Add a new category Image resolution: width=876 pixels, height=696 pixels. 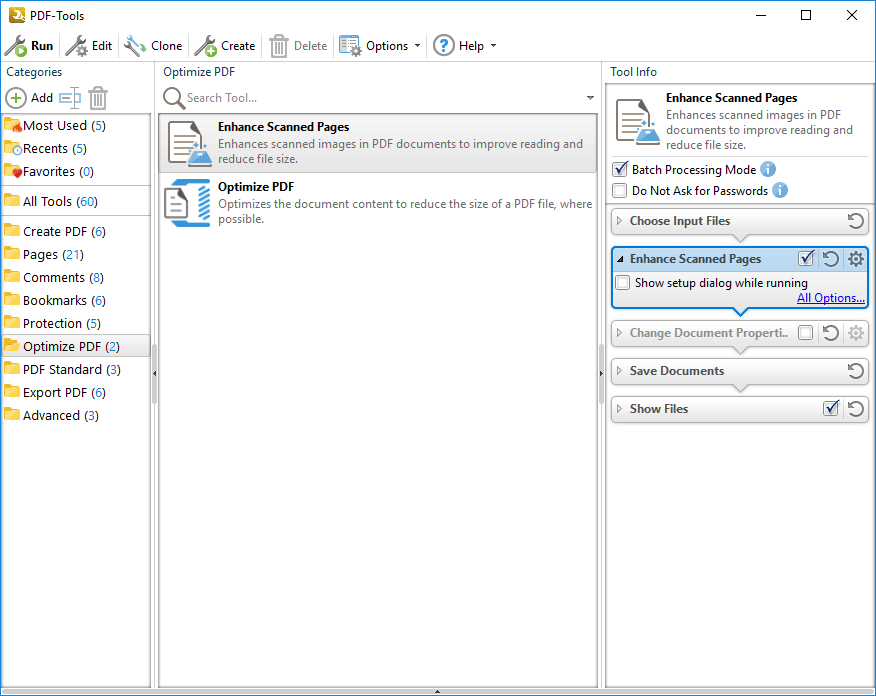pyautogui.click(x=30, y=98)
